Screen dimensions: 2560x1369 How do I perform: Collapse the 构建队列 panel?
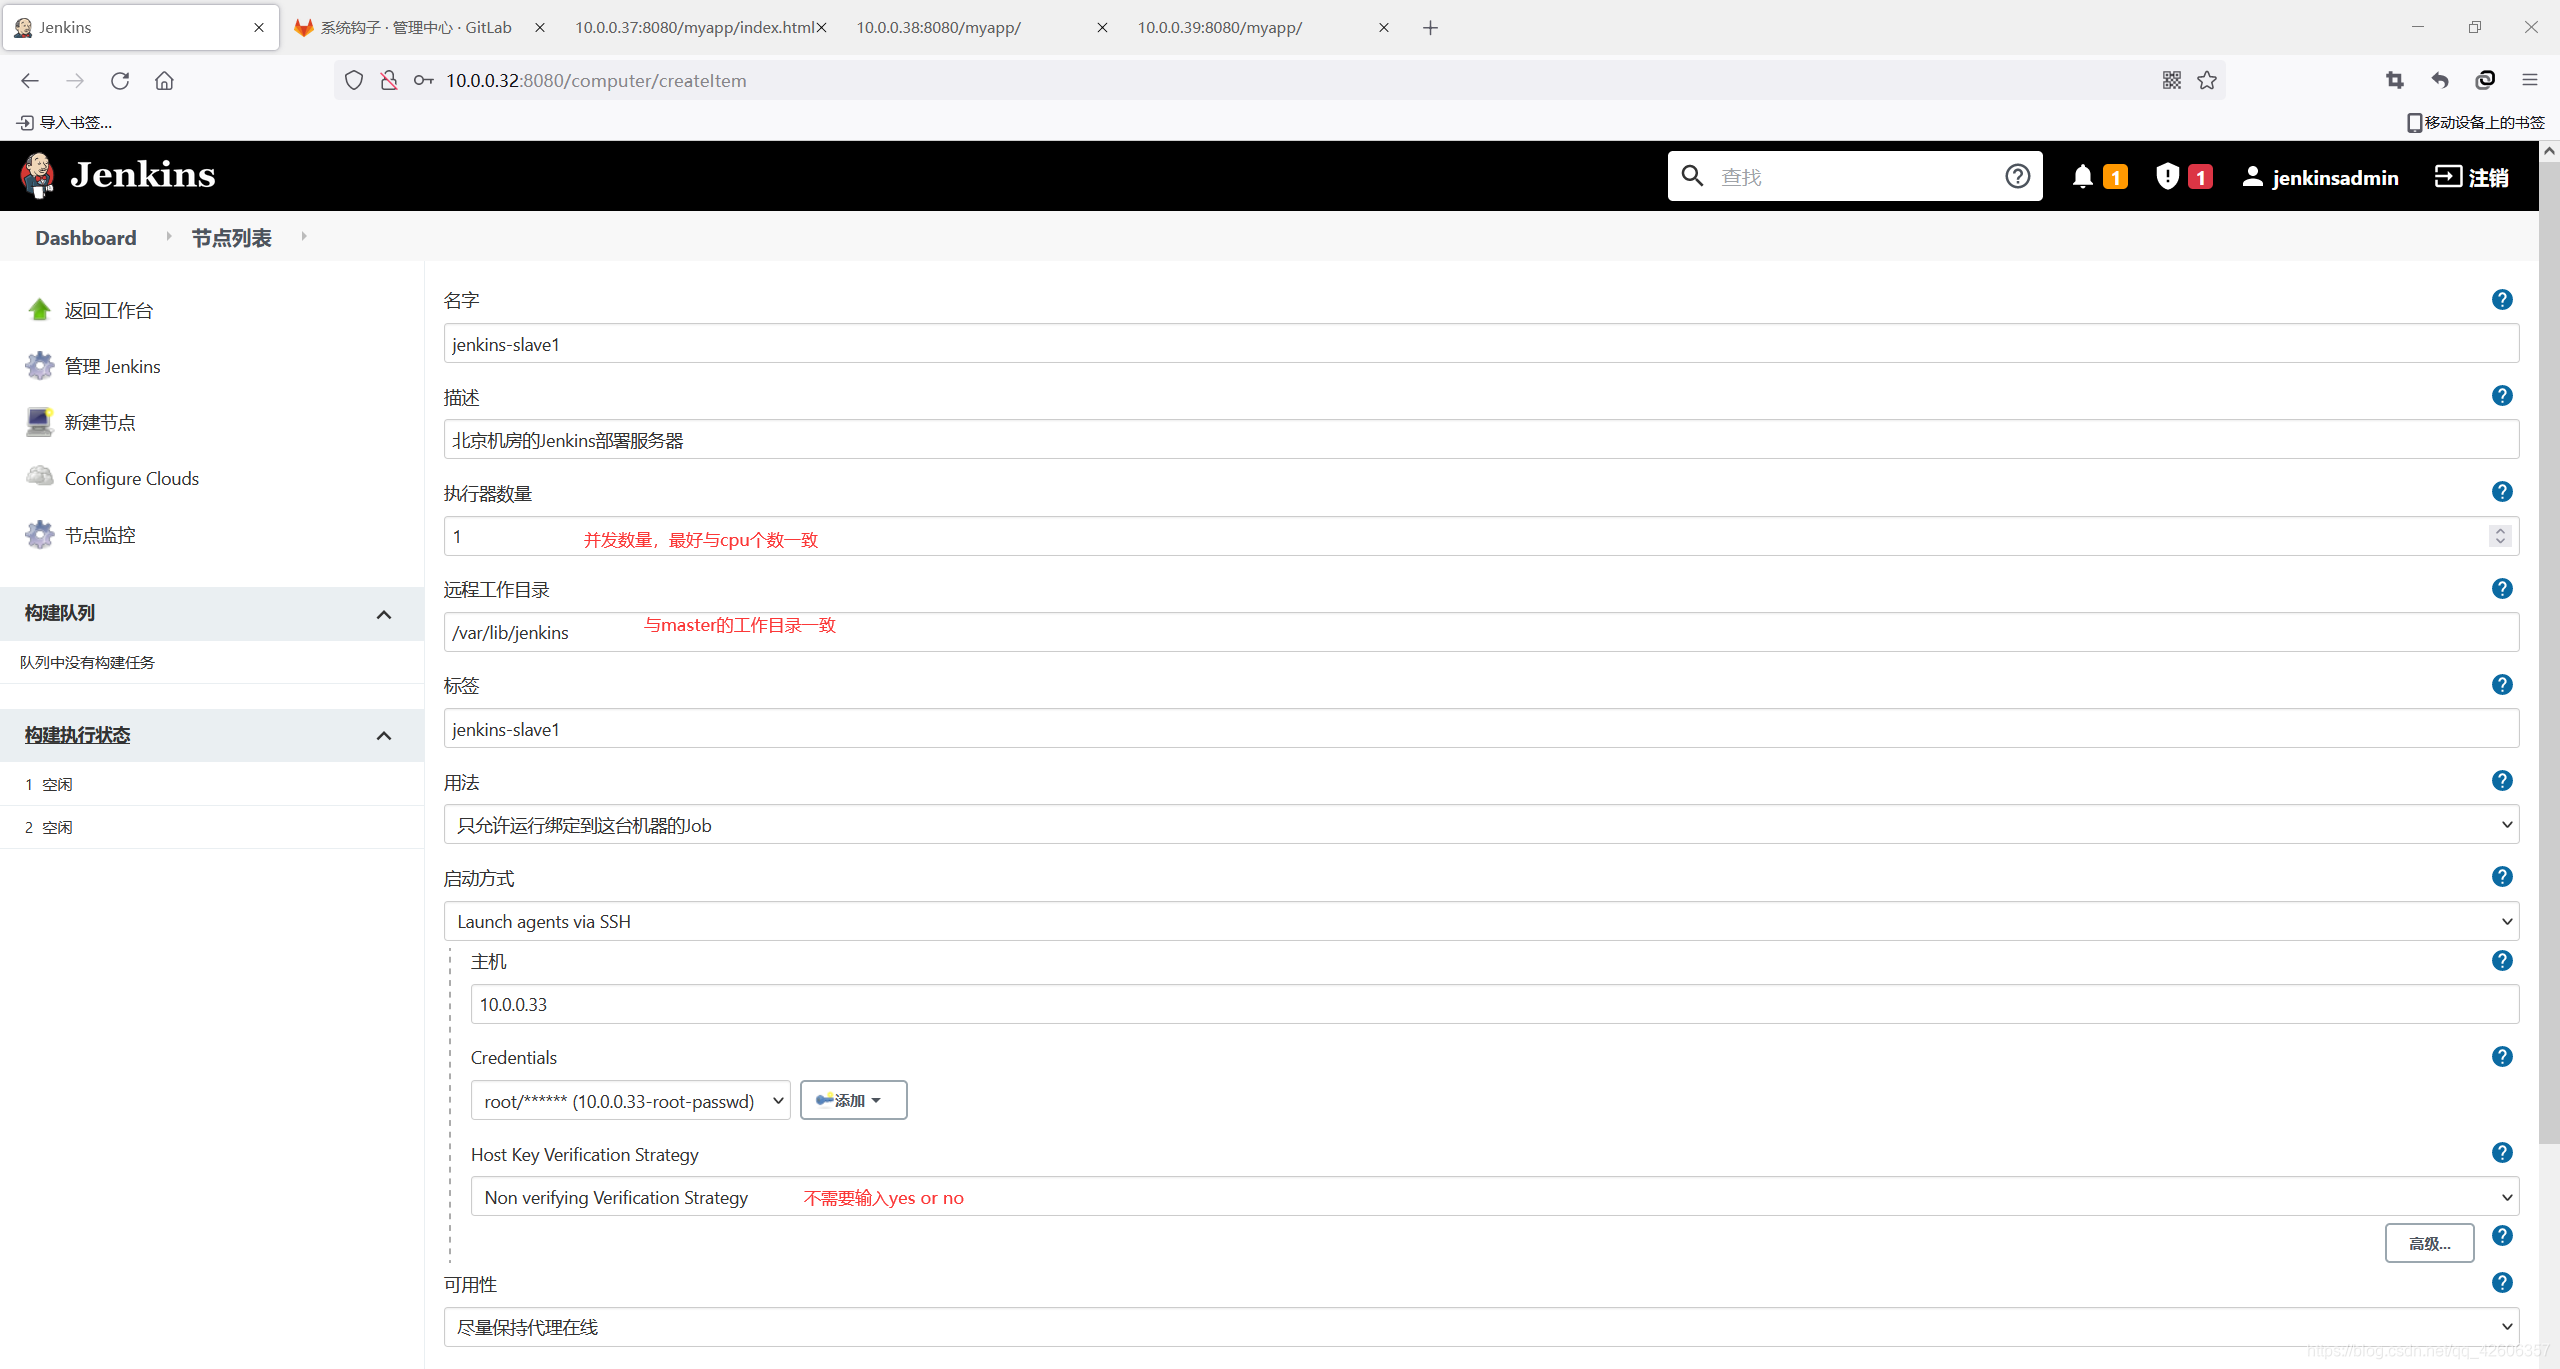pyautogui.click(x=384, y=614)
